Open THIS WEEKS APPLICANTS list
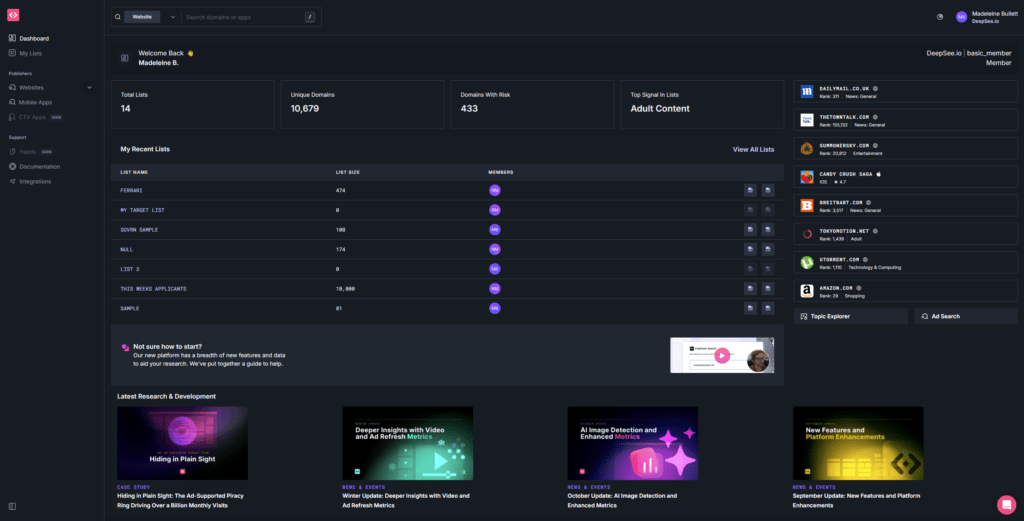 tap(153, 289)
